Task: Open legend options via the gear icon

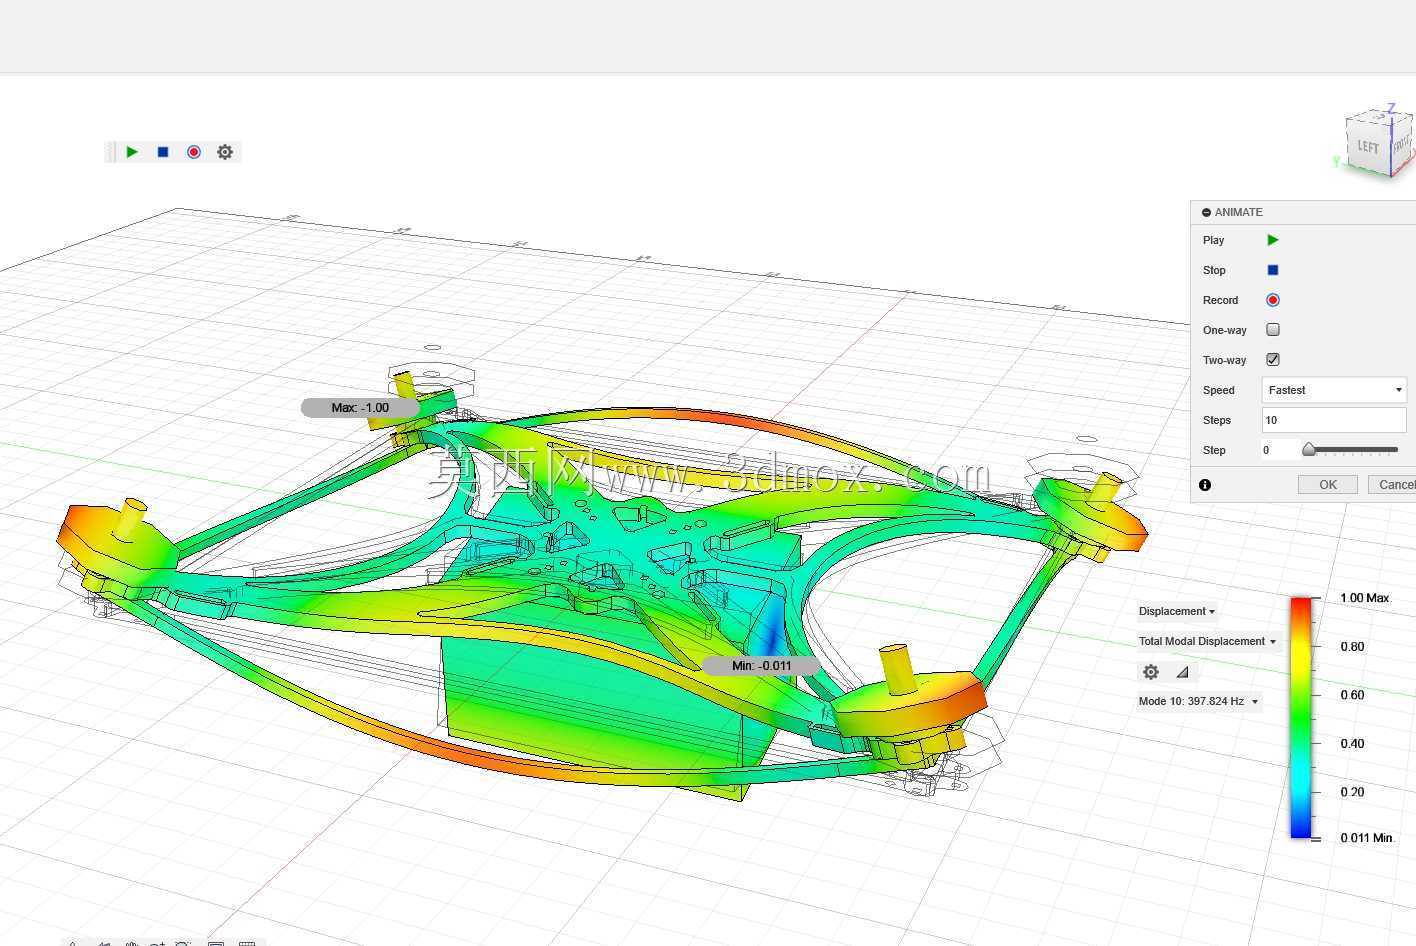Action: (x=1151, y=672)
